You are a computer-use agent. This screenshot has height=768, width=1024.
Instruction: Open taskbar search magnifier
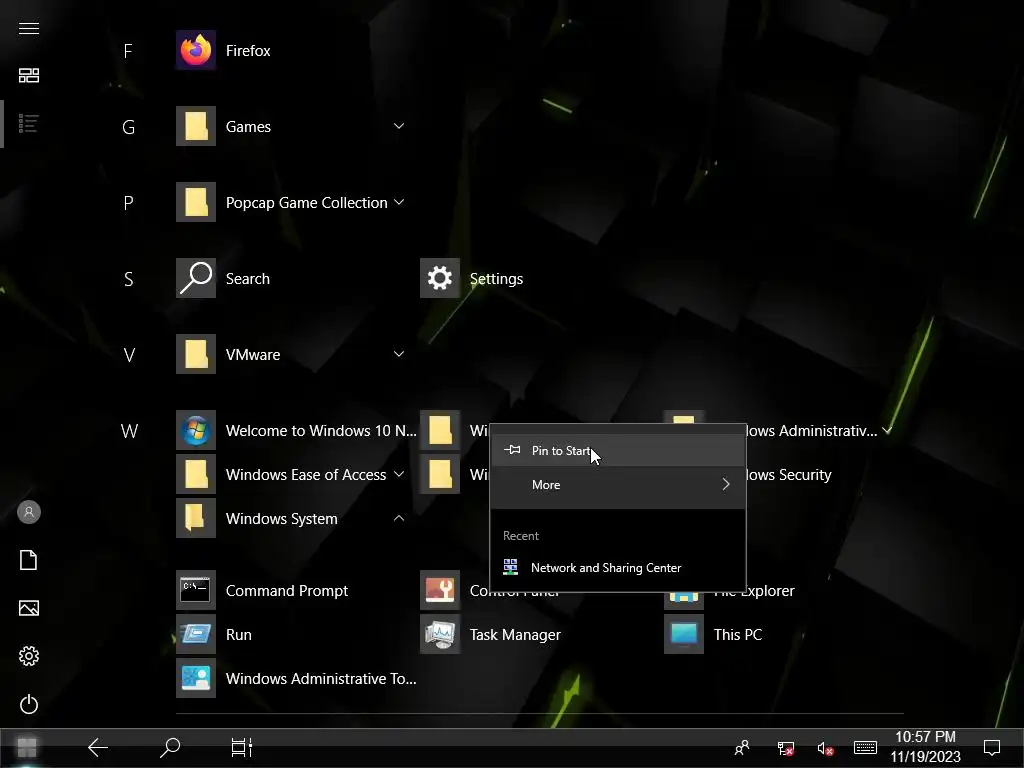170,748
